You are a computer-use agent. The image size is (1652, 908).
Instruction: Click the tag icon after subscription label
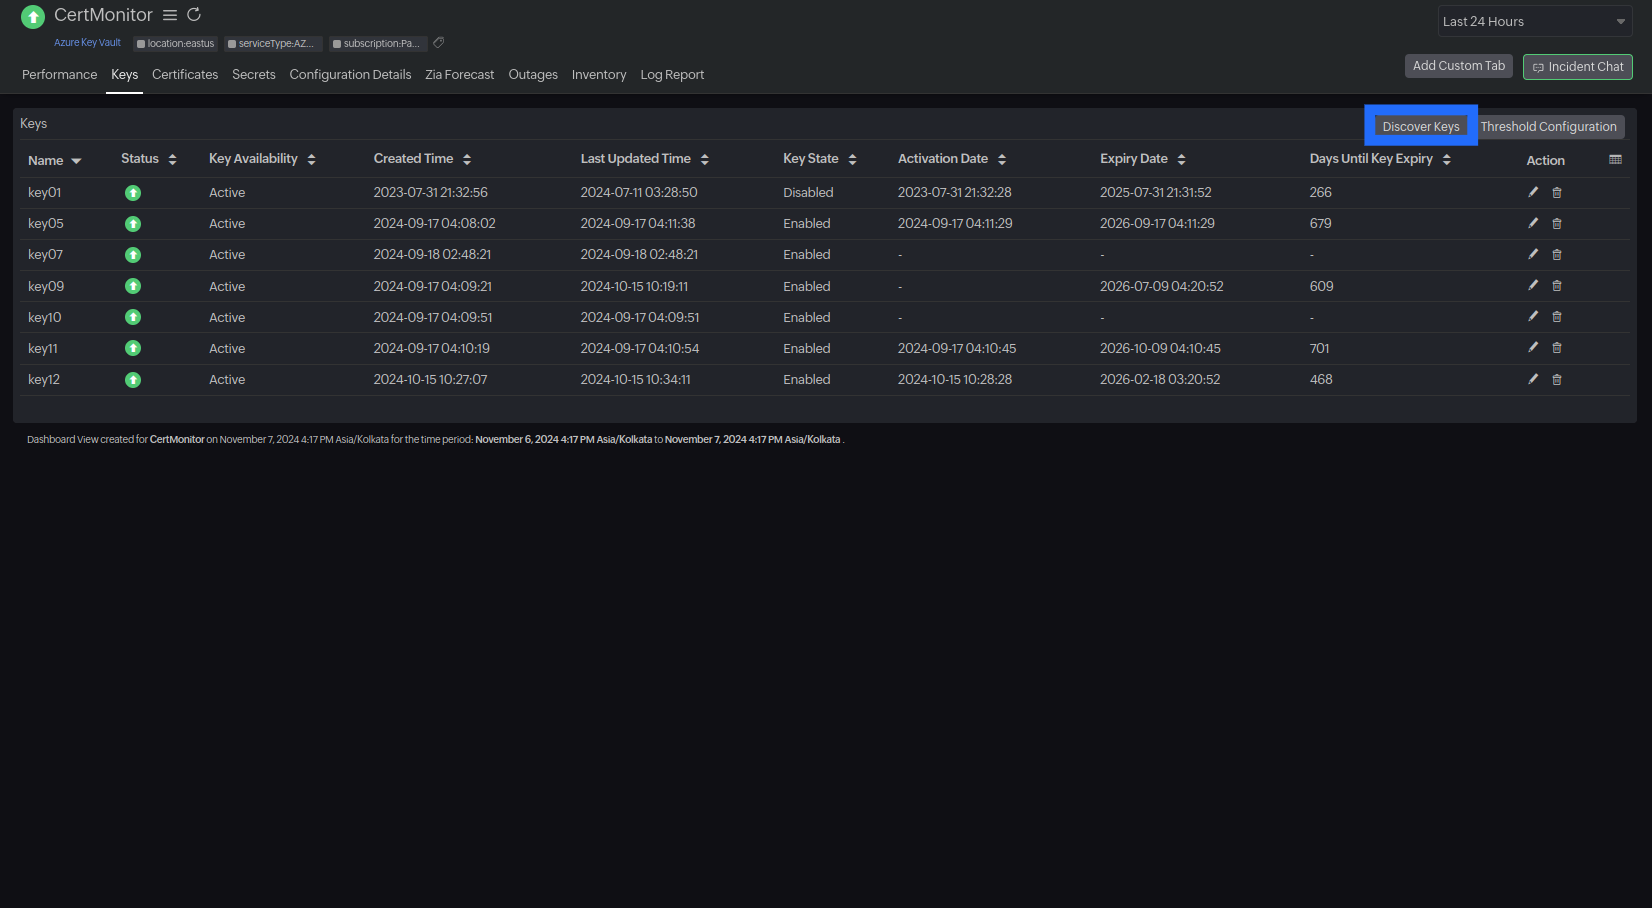pos(439,43)
